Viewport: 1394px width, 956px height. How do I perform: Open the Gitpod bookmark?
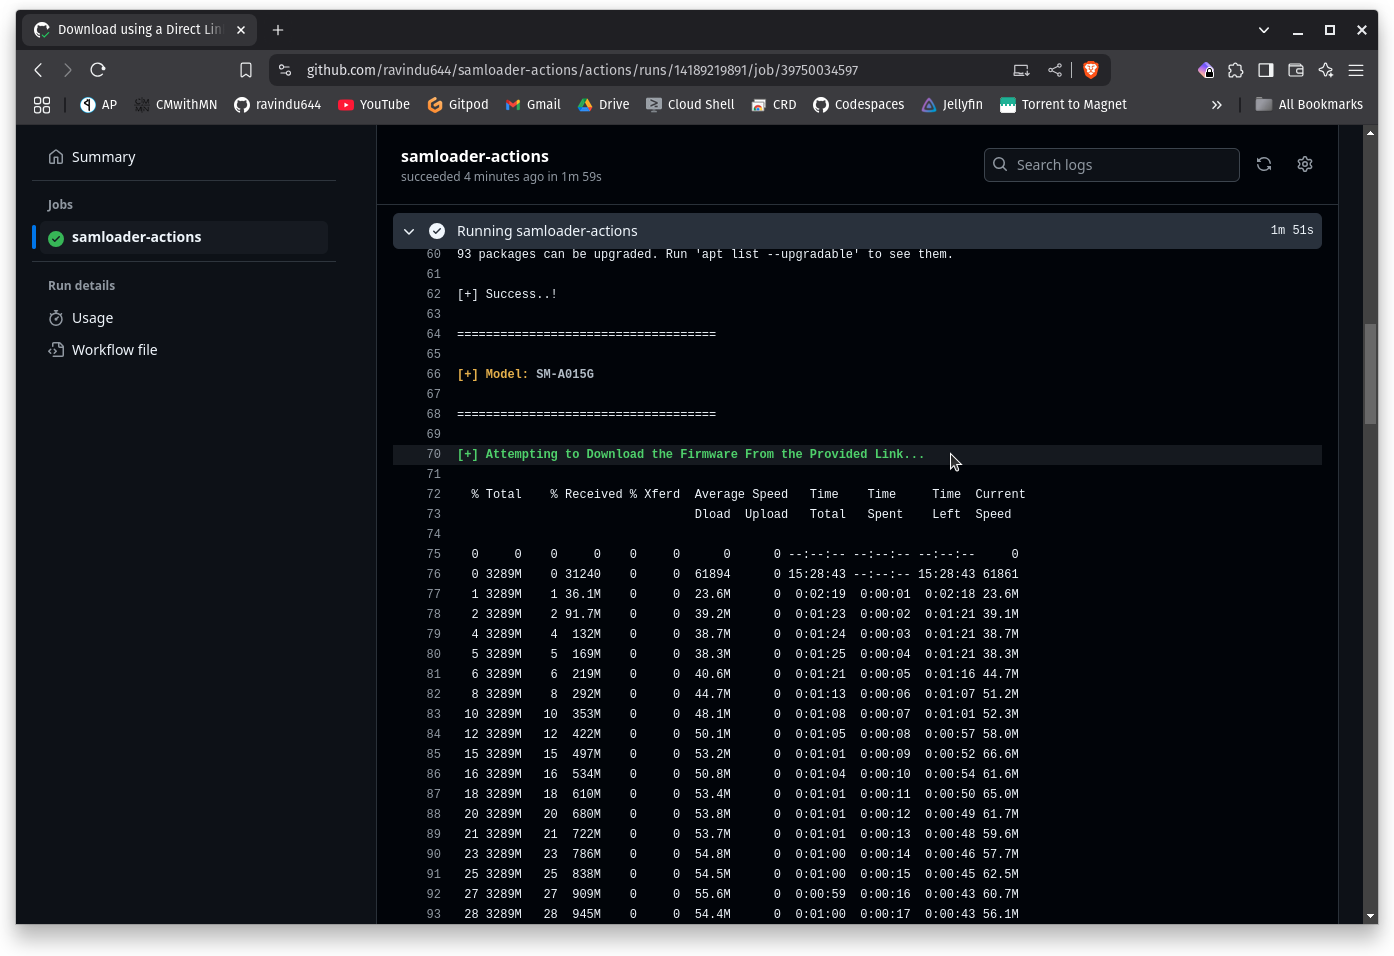(x=458, y=105)
